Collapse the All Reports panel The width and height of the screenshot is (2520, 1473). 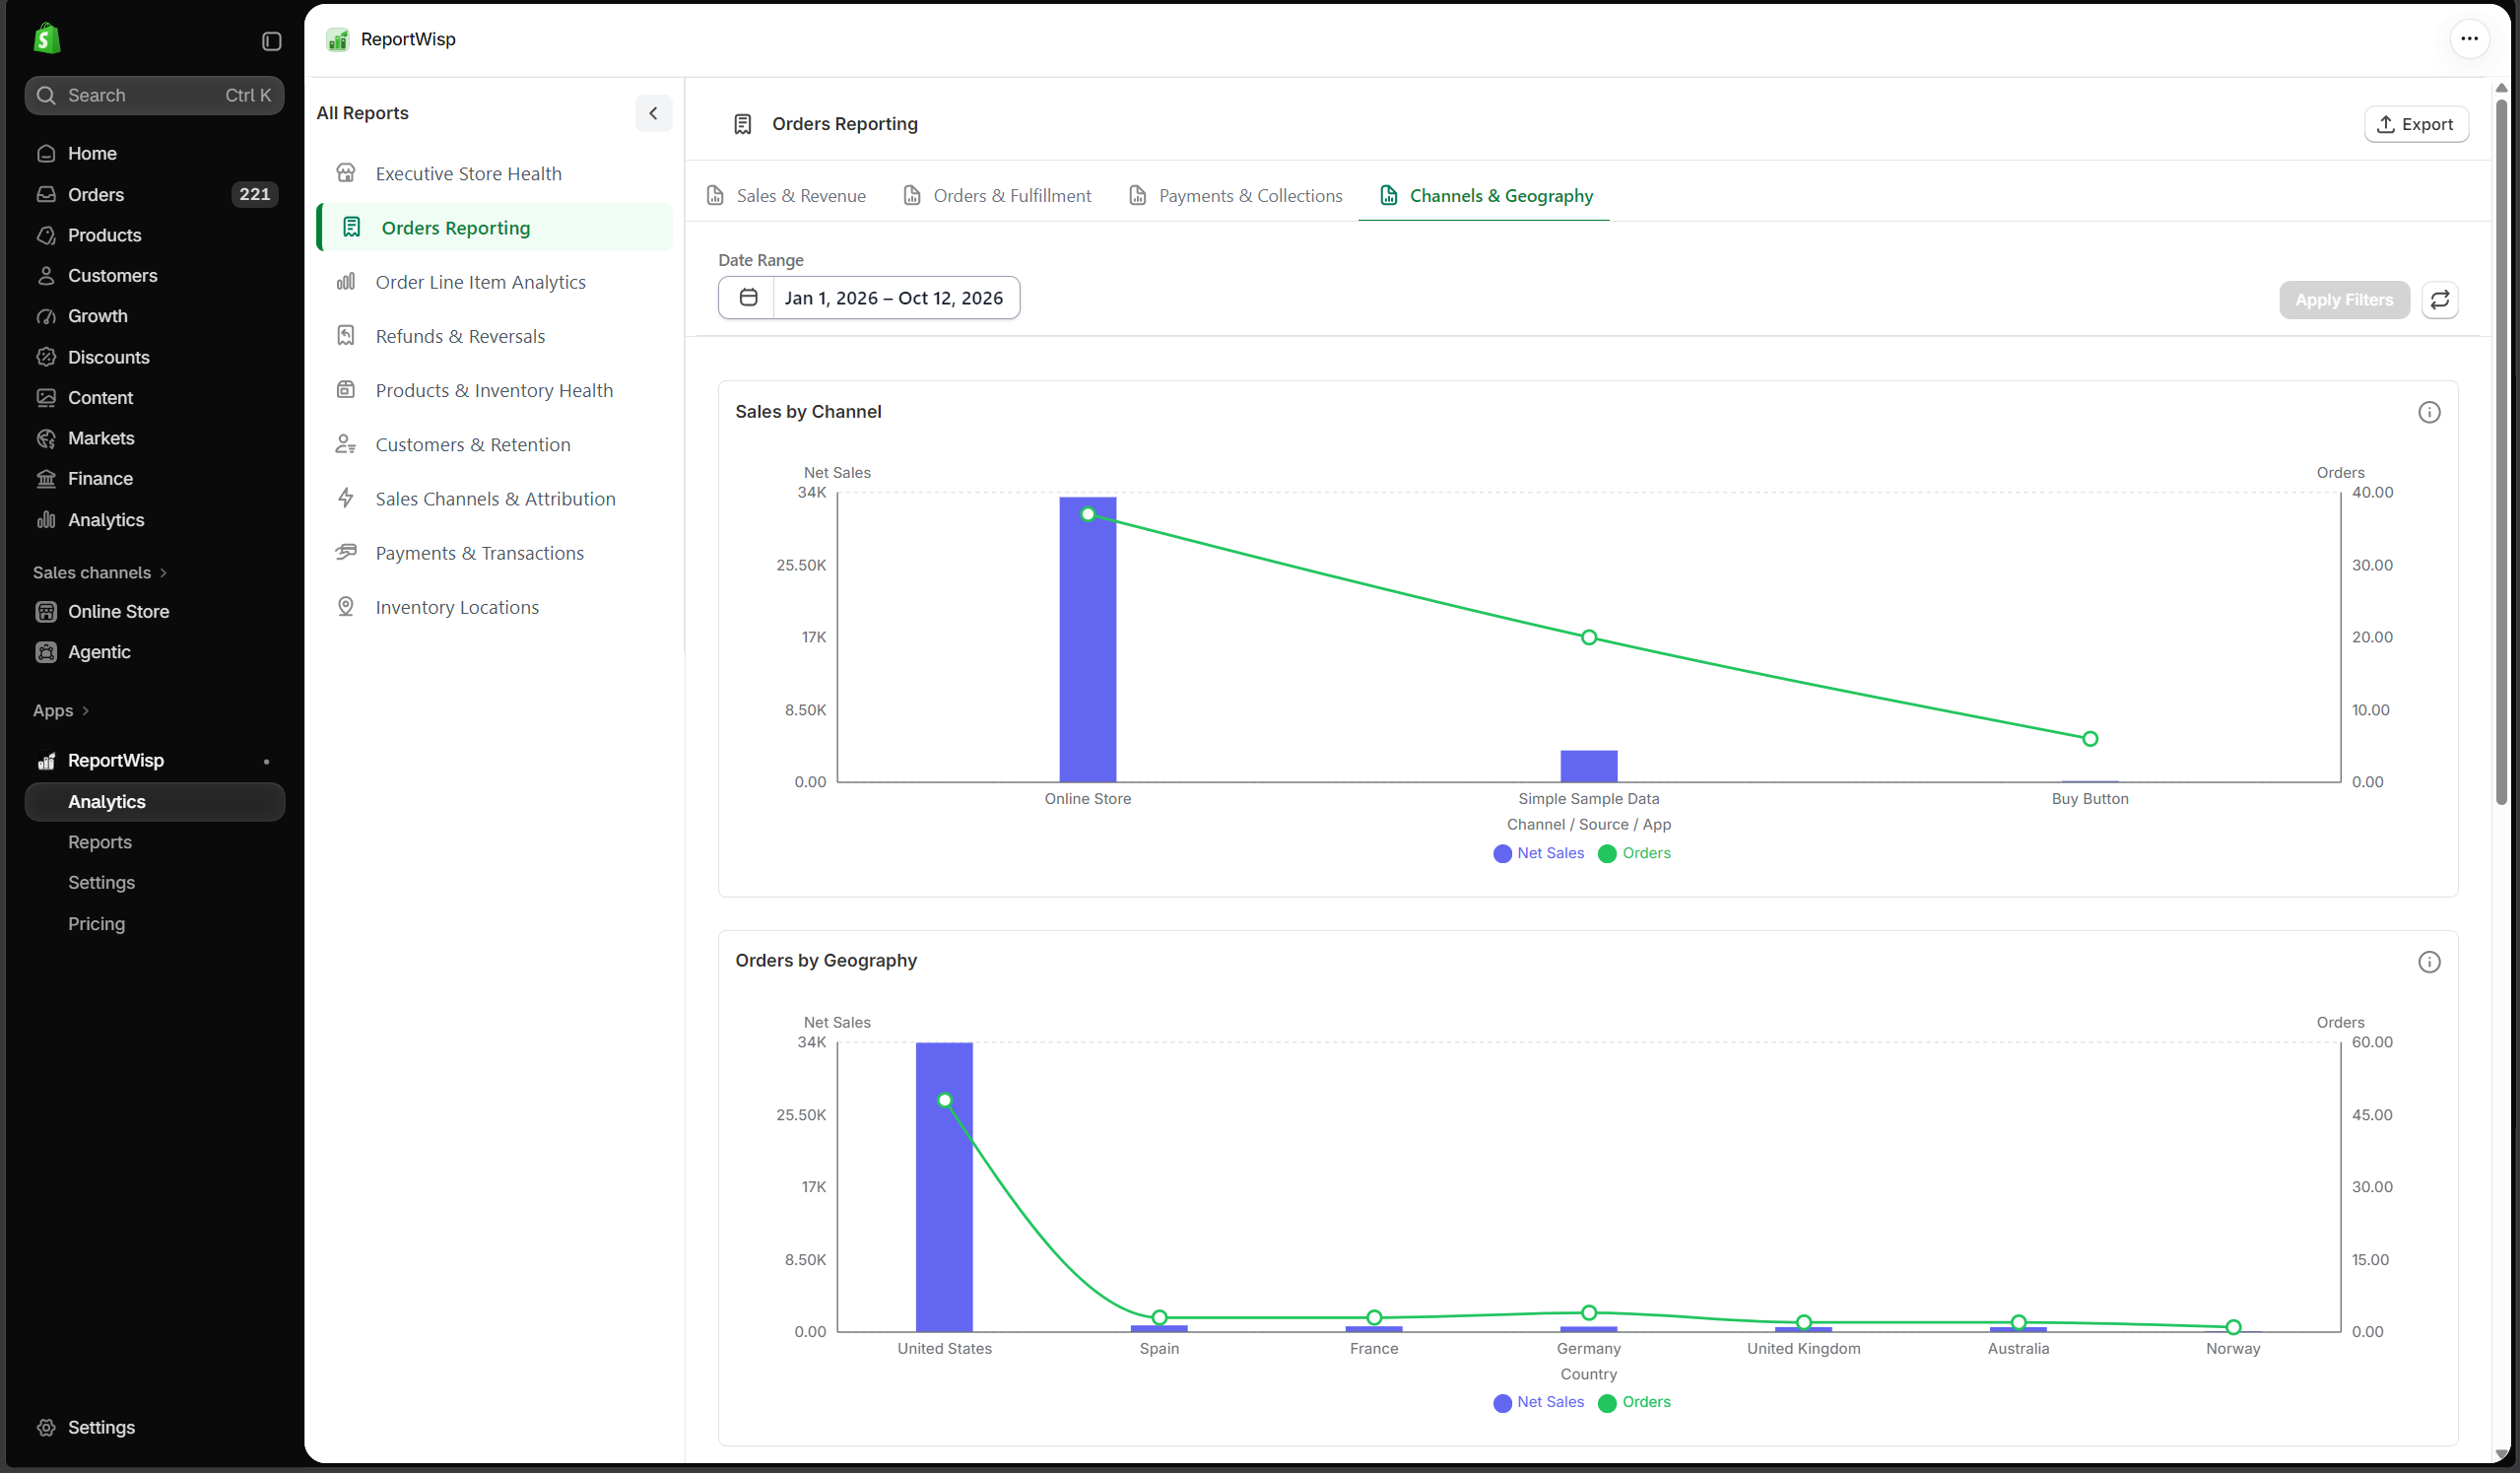click(x=653, y=113)
